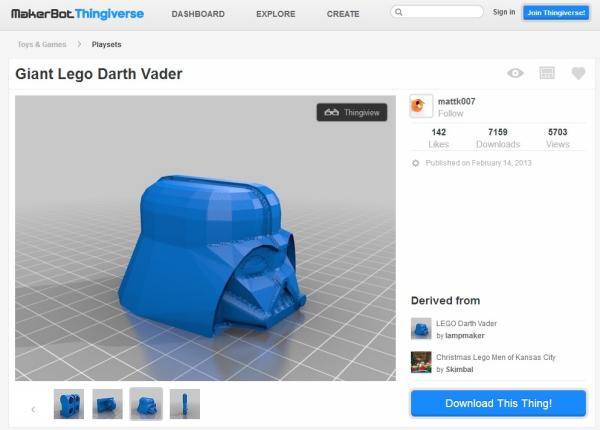Open lampmaker author link
The image size is (600, 430).
tap(465, 336)
